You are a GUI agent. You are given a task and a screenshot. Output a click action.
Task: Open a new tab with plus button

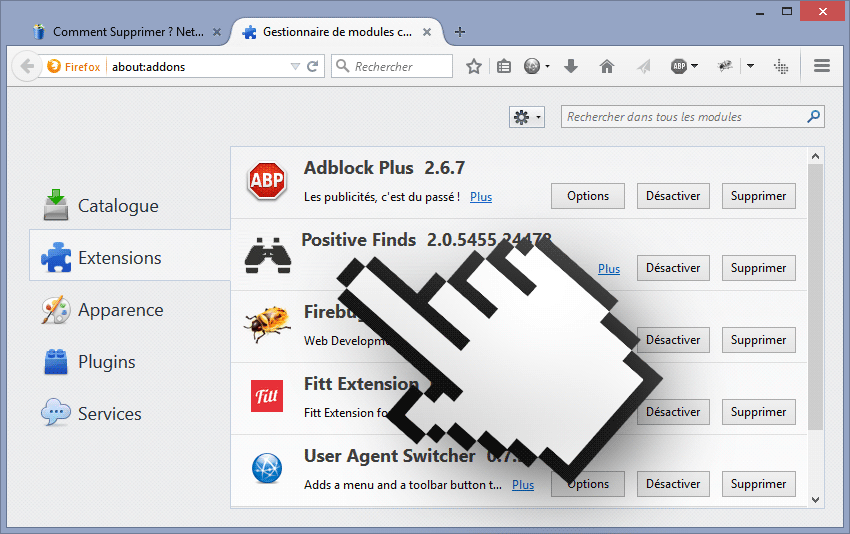point(460,32)
